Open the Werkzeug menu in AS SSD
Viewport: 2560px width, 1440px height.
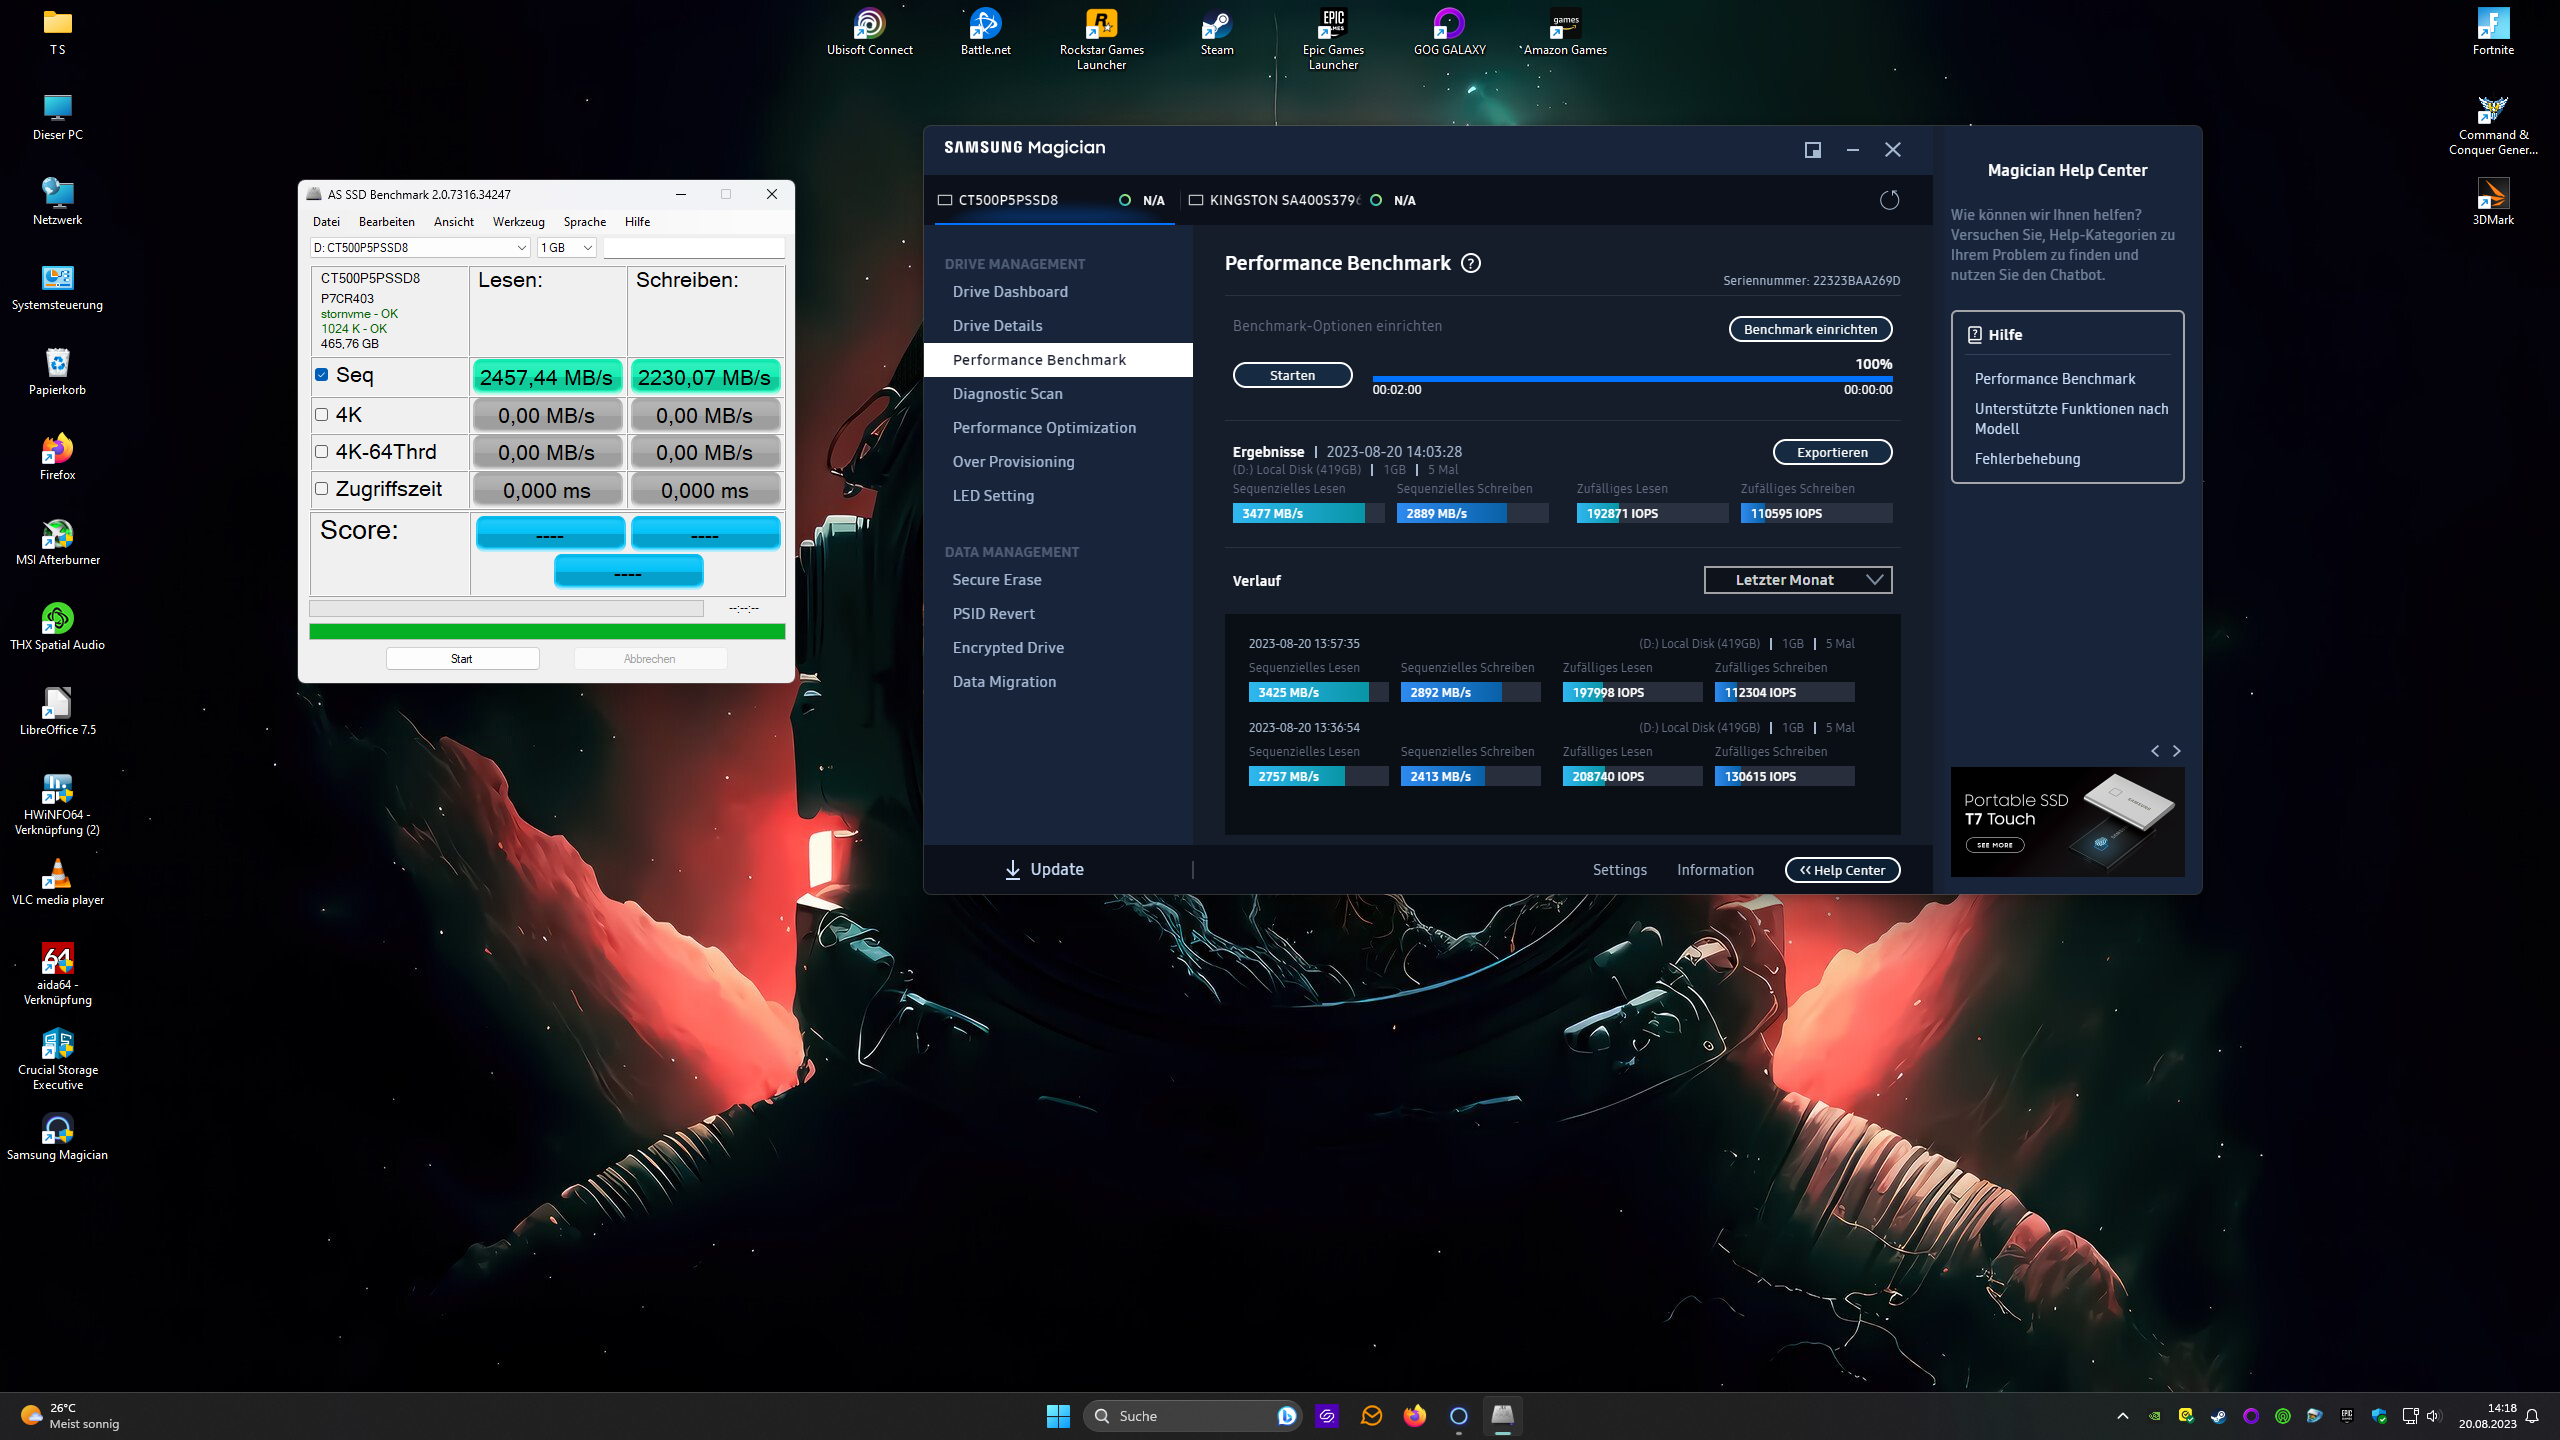(x=518, y=222)
